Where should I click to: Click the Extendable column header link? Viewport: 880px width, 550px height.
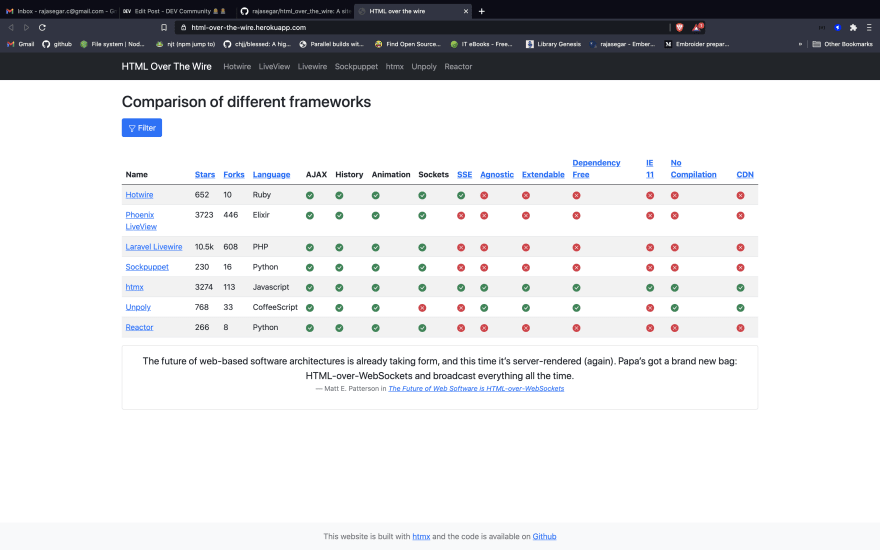coord(543,175)
